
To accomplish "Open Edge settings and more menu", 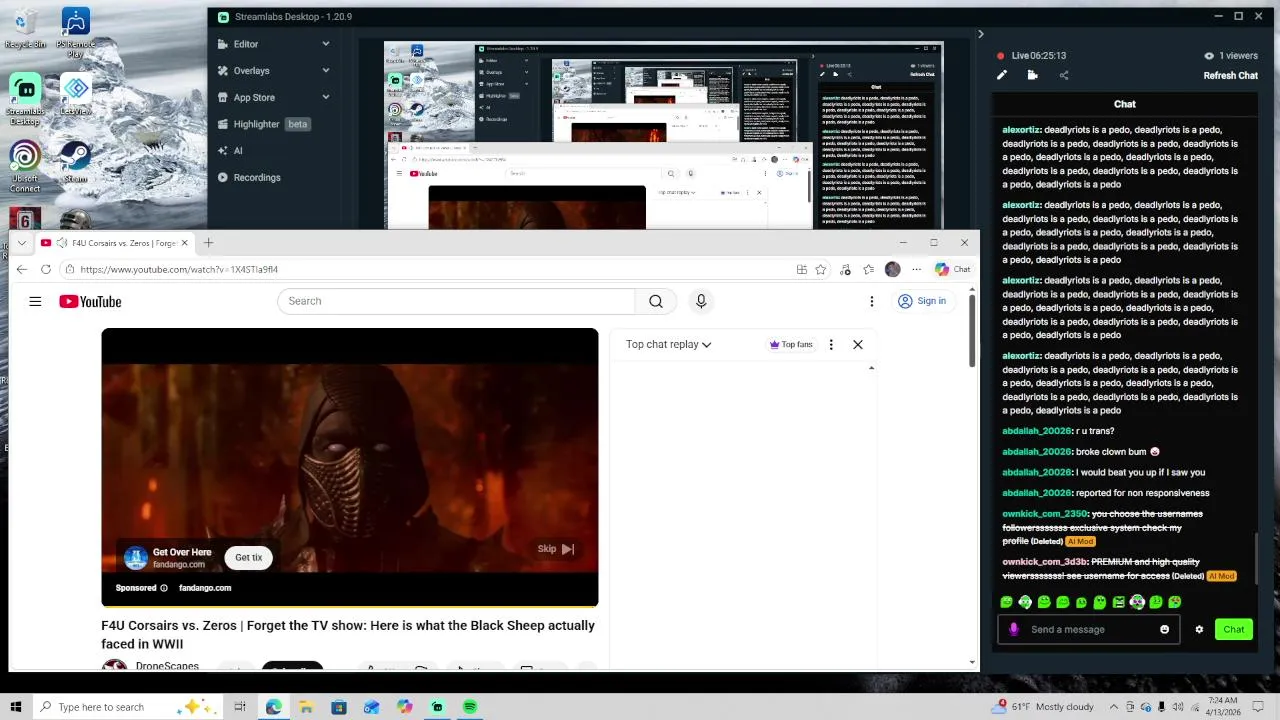I will pyautogui.click(x=916, y=269).
